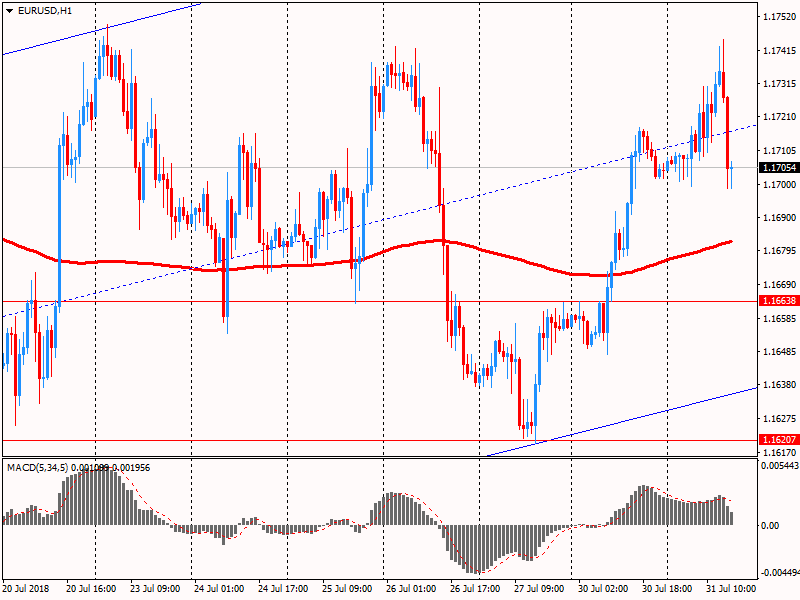Click the 30 Jul 02:00 time label

click(x=603, y=588)
